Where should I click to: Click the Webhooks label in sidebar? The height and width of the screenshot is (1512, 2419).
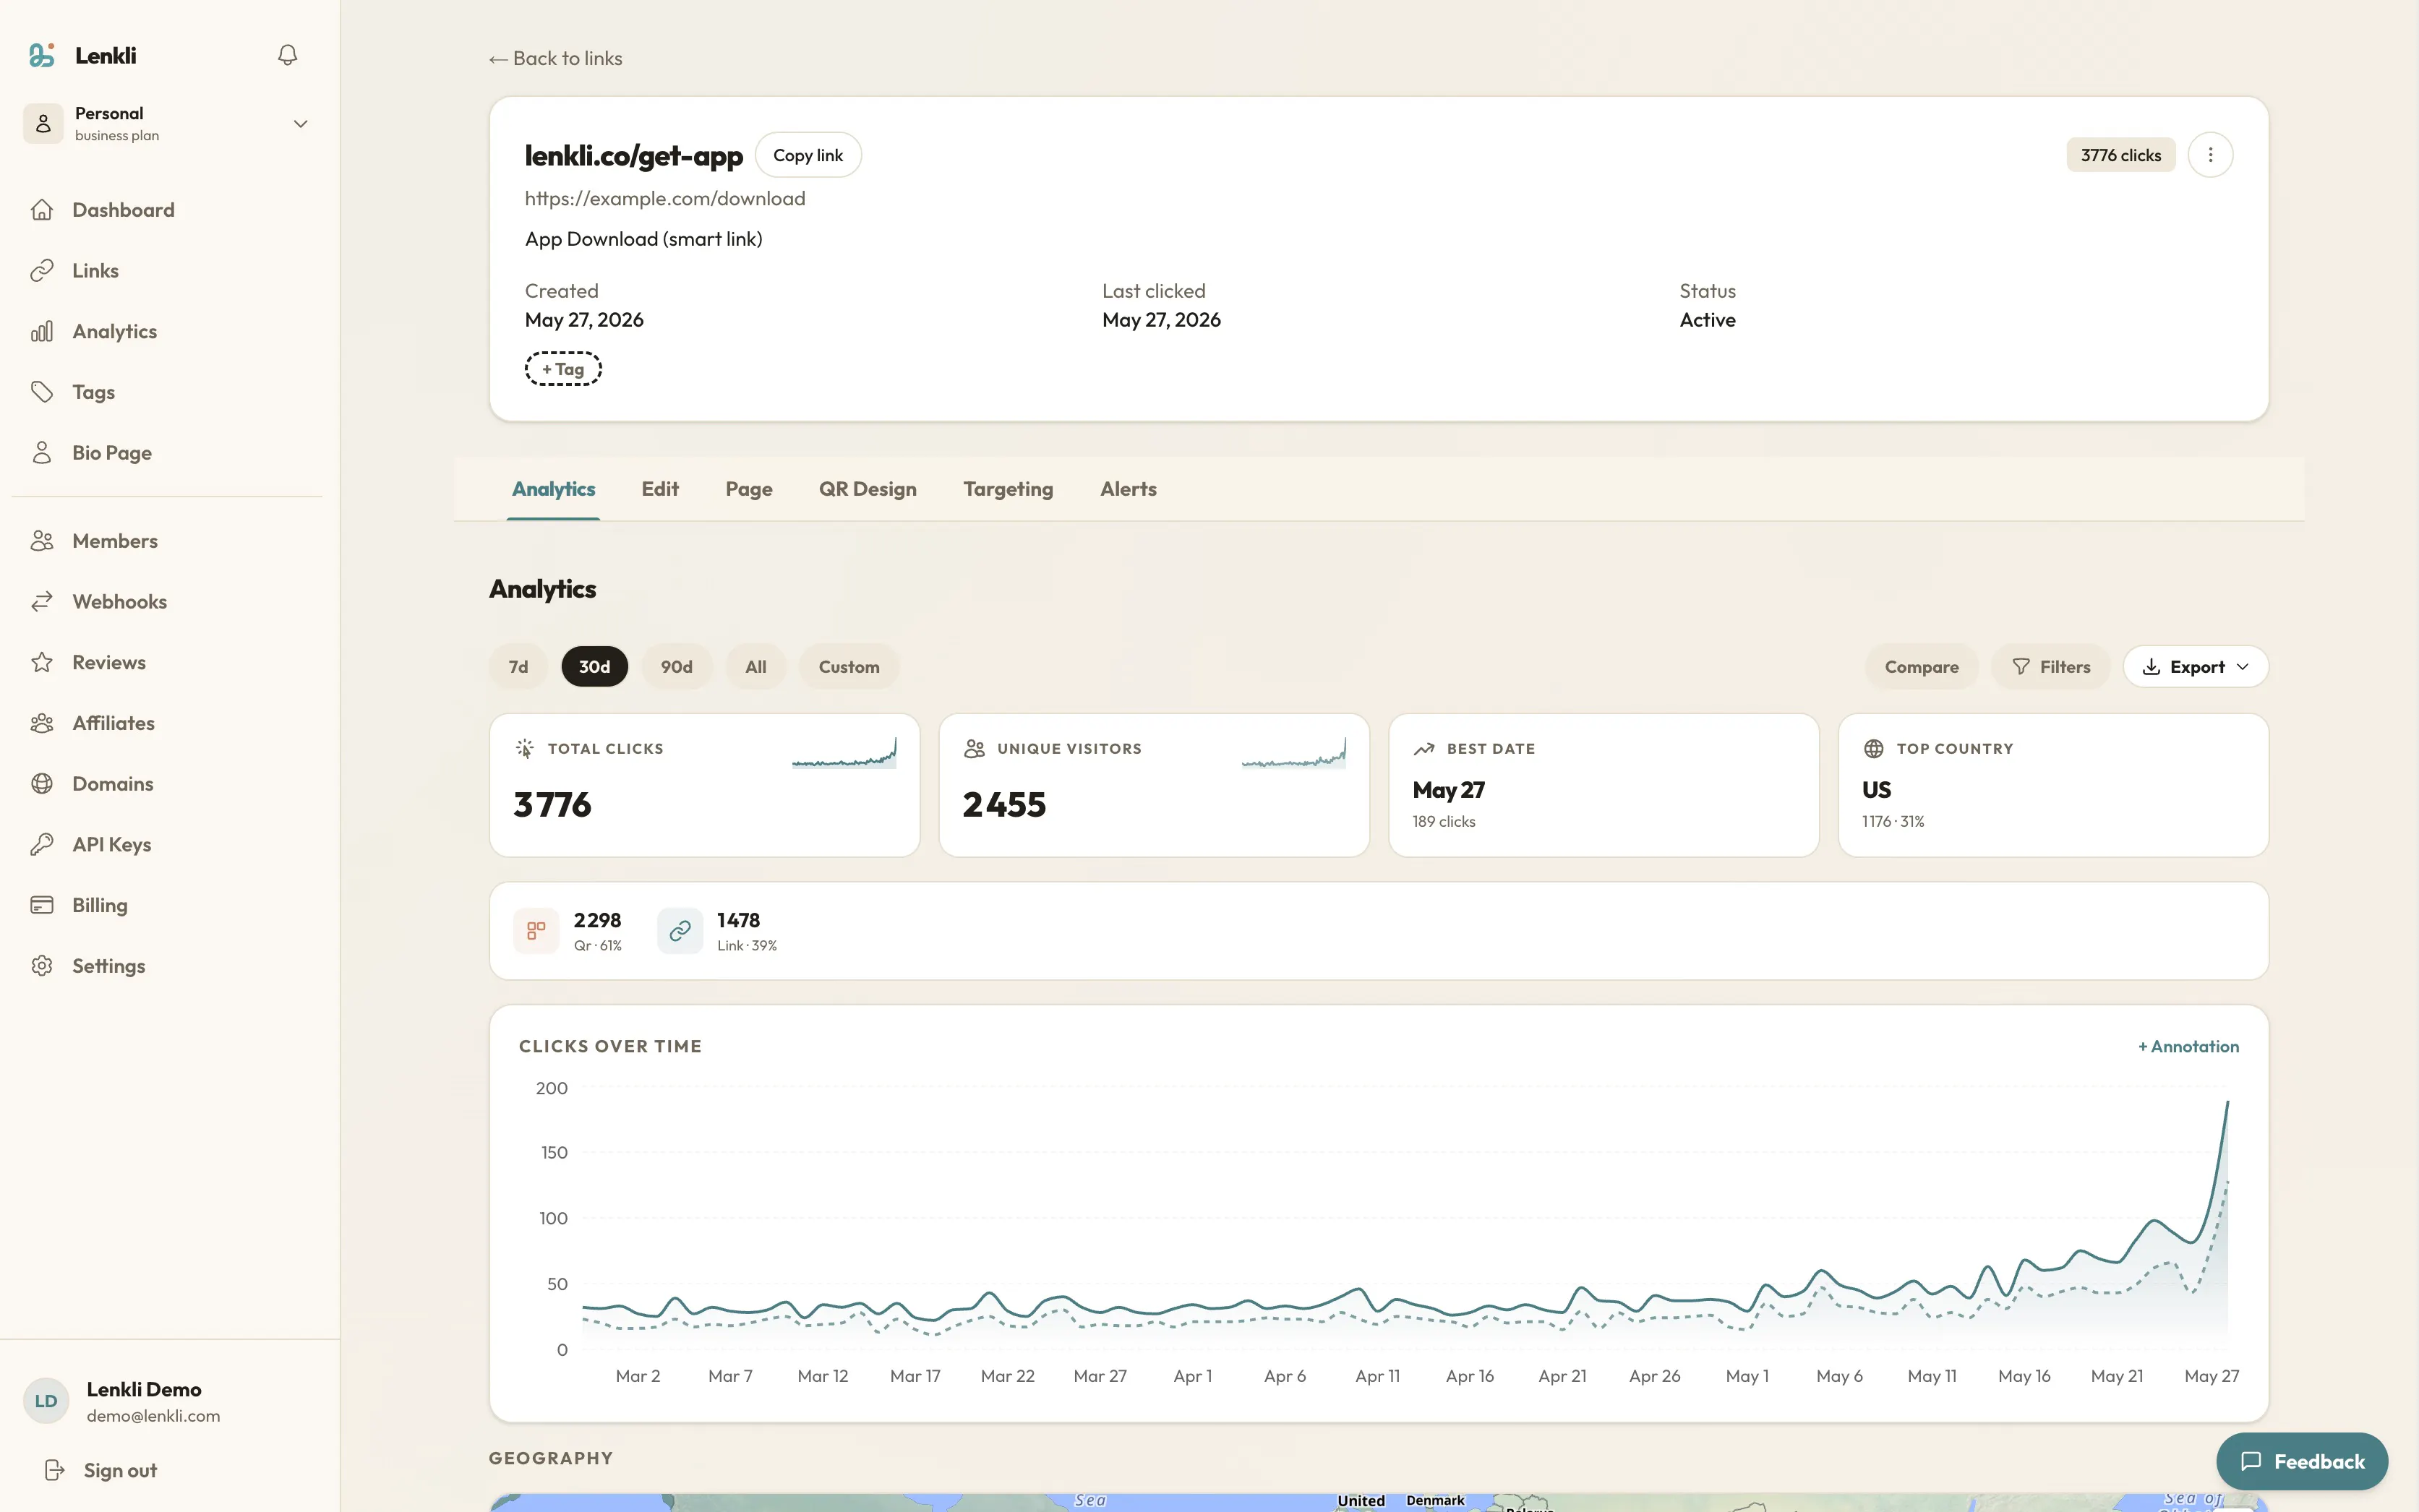(x=119, y=602)
